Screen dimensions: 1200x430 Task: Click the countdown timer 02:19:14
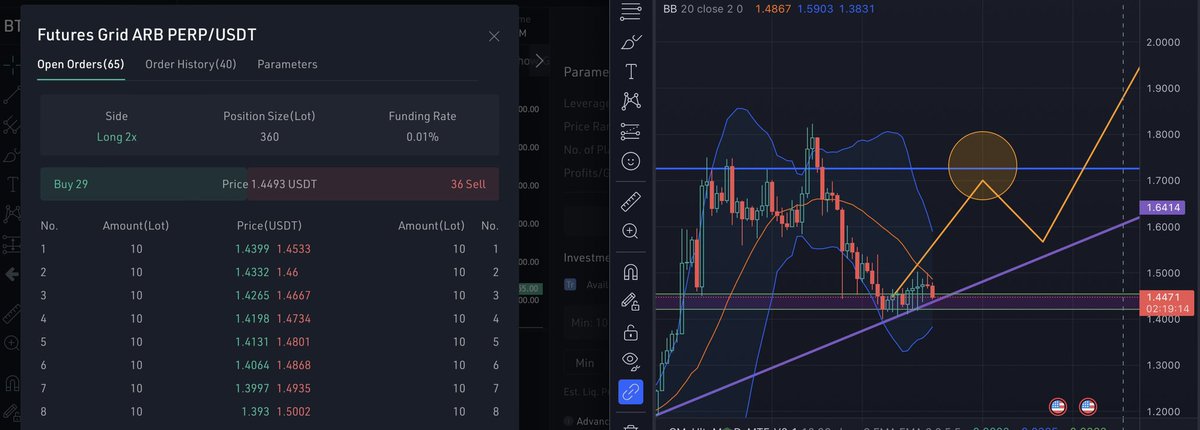1169,310
